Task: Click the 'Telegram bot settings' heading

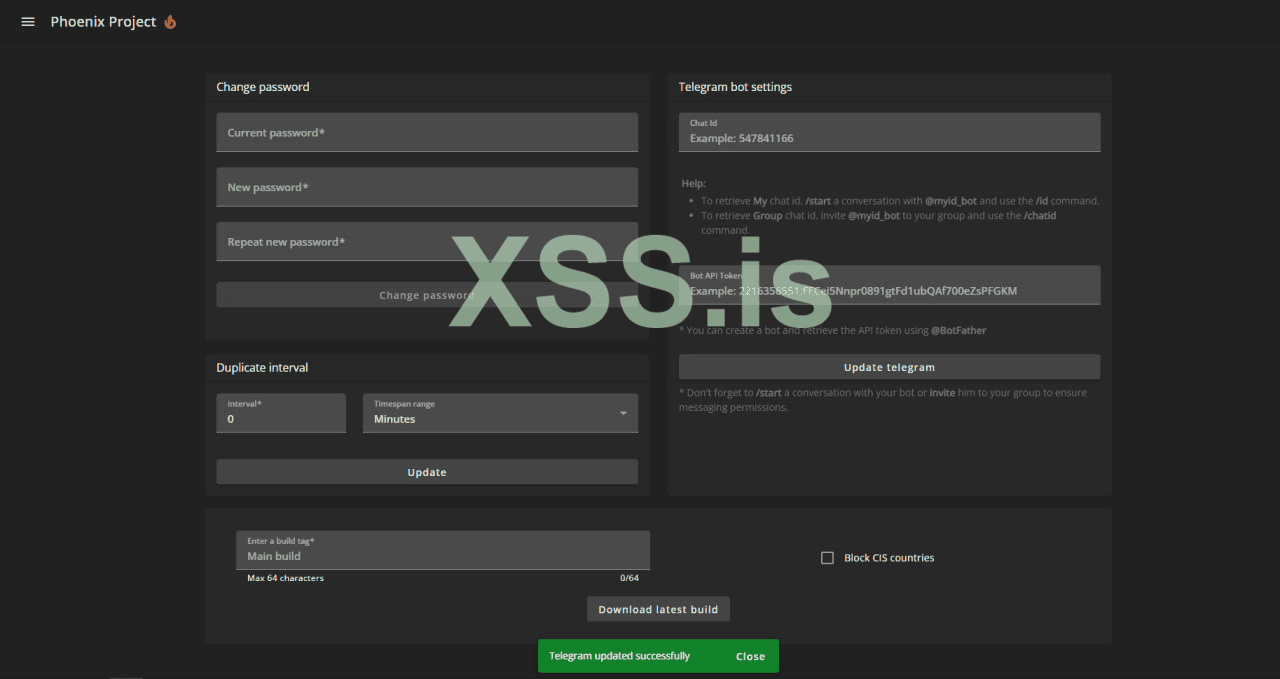Action: 735,87
